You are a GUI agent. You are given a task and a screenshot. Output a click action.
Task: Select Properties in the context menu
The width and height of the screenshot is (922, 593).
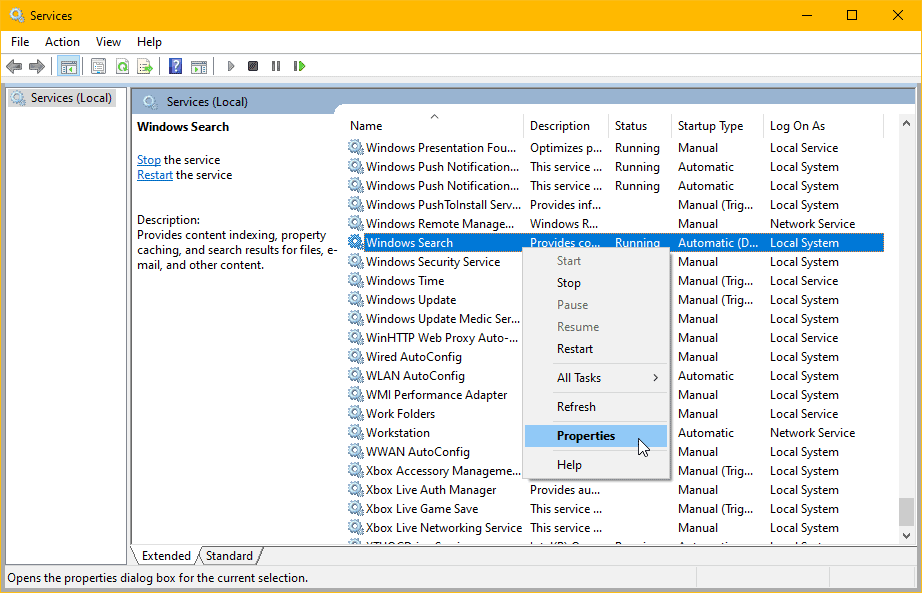[596, 436]
